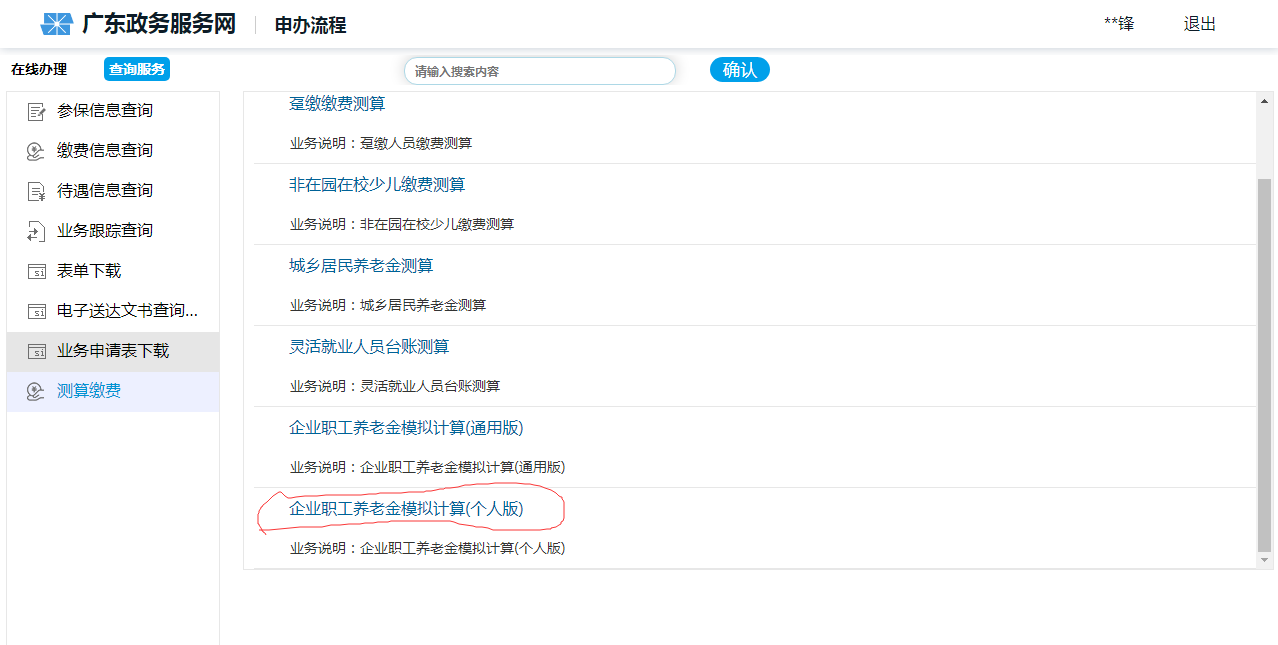Focus the 请输入搜索内容 search field
The width and height of the screenshot is (1278, 645).
coord(540,71)
